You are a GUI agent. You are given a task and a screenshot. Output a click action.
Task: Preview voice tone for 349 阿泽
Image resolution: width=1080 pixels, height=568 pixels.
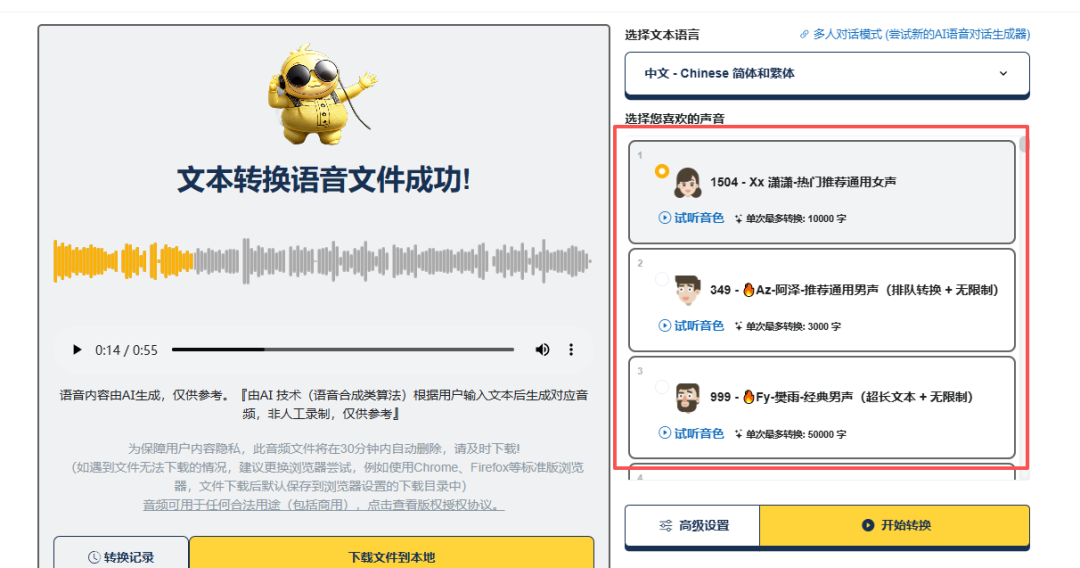point(691,326)
